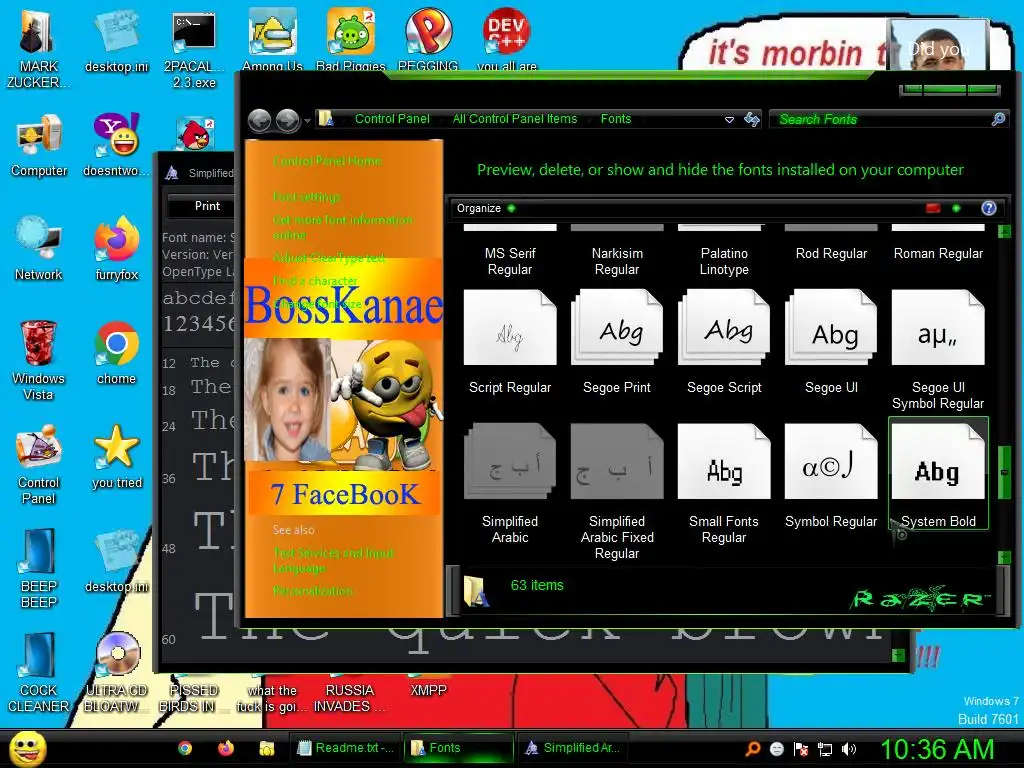
Task: Open the Network desktop icon
Action: tap(39, 249)
